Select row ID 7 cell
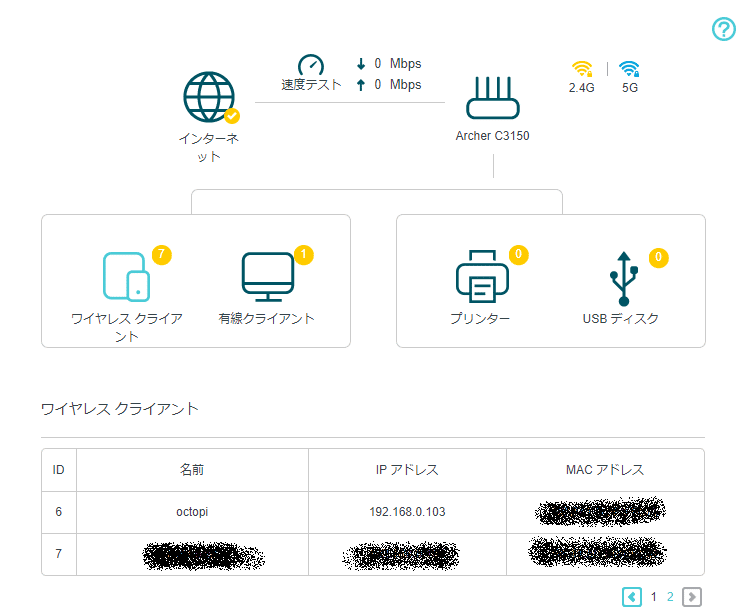744x608 pixels. pos(58,554)
